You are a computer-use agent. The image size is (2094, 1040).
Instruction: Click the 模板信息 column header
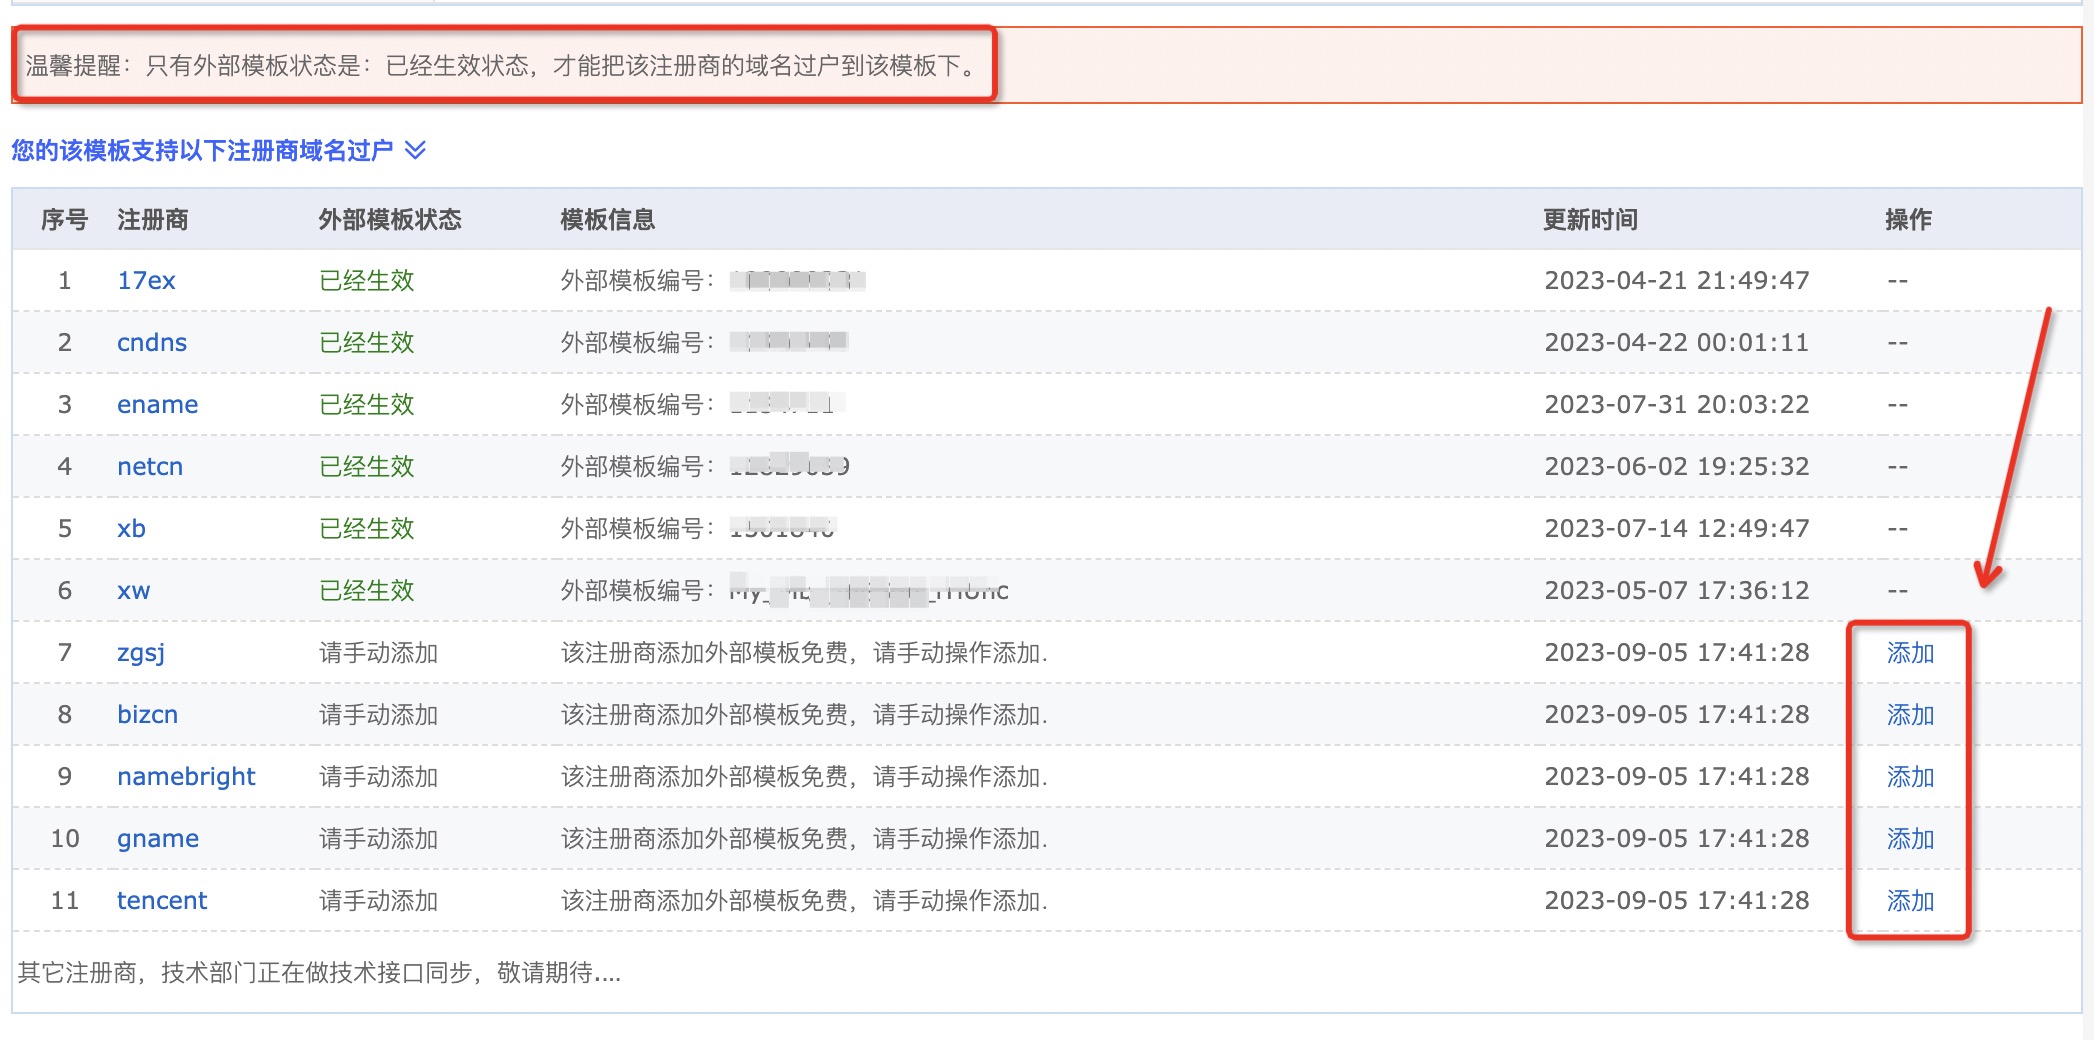coord(608,220)
